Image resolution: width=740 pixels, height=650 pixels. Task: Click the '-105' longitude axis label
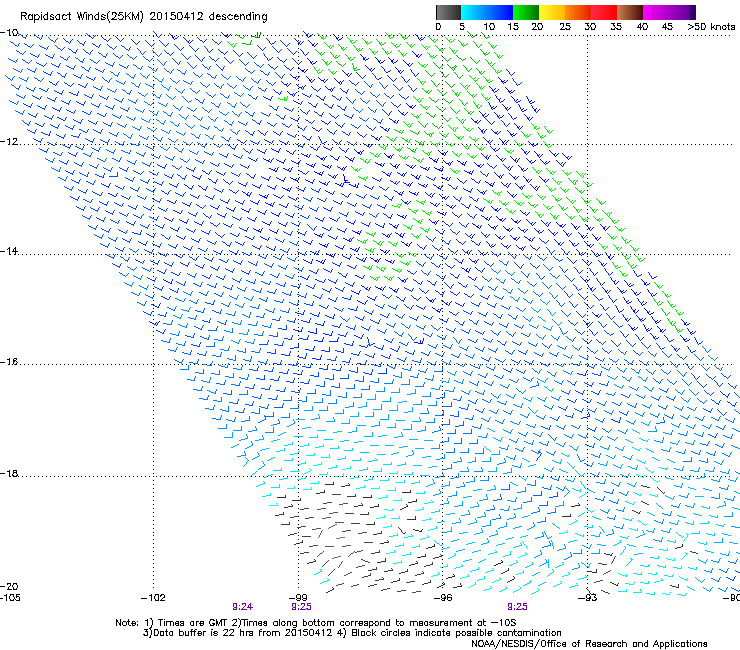coord(10,598)
